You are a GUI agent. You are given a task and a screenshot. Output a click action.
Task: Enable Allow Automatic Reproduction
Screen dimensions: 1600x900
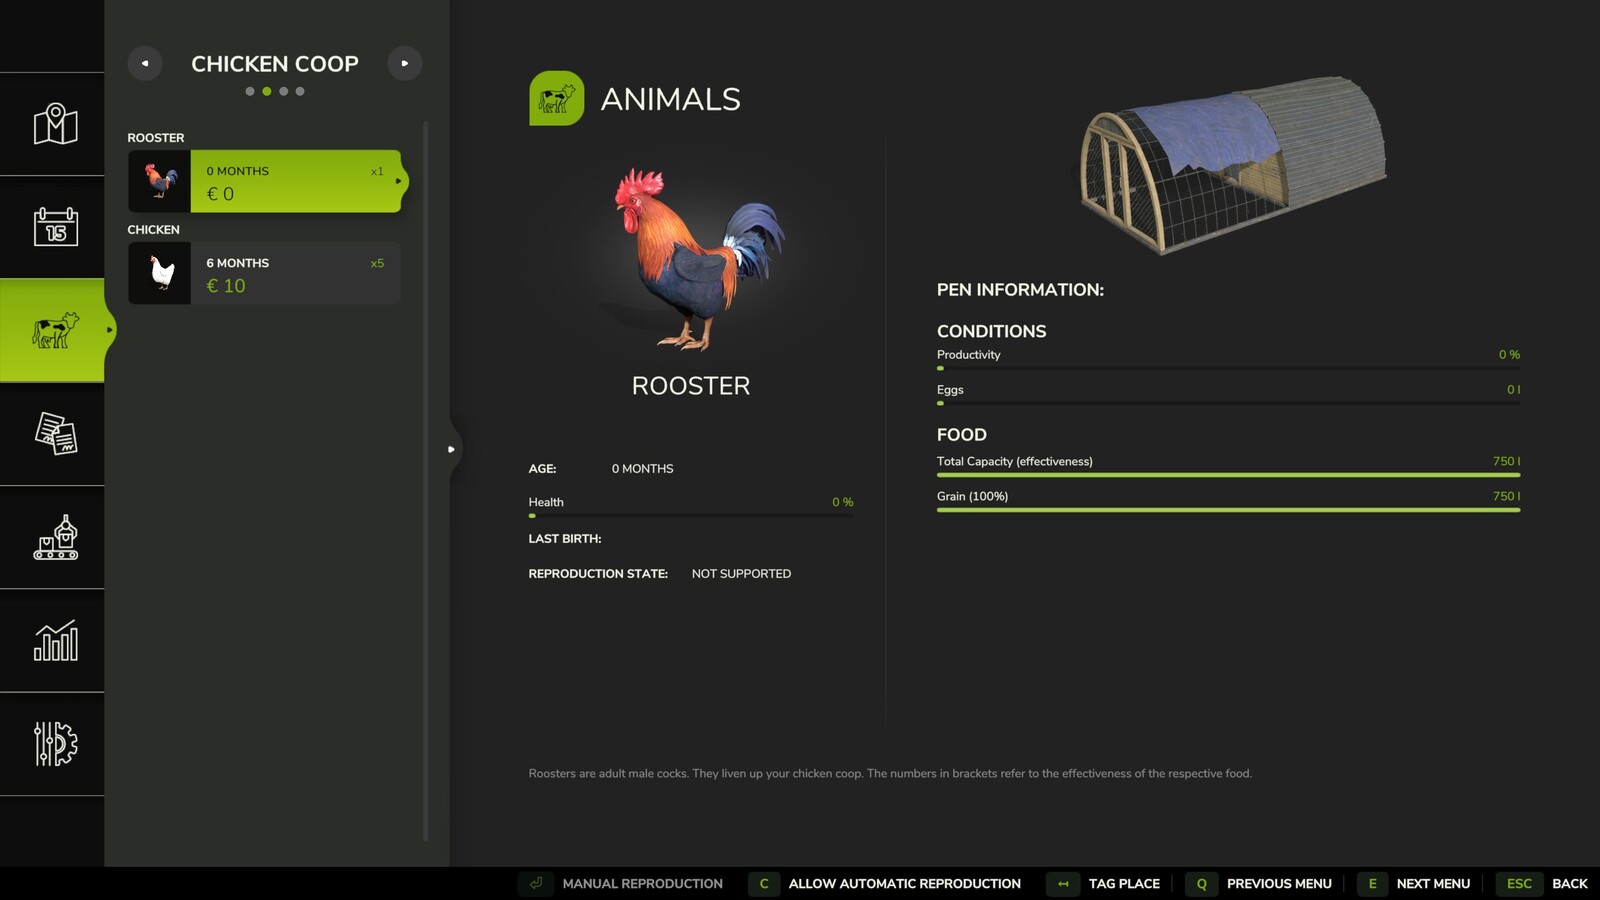coord(904,883)
